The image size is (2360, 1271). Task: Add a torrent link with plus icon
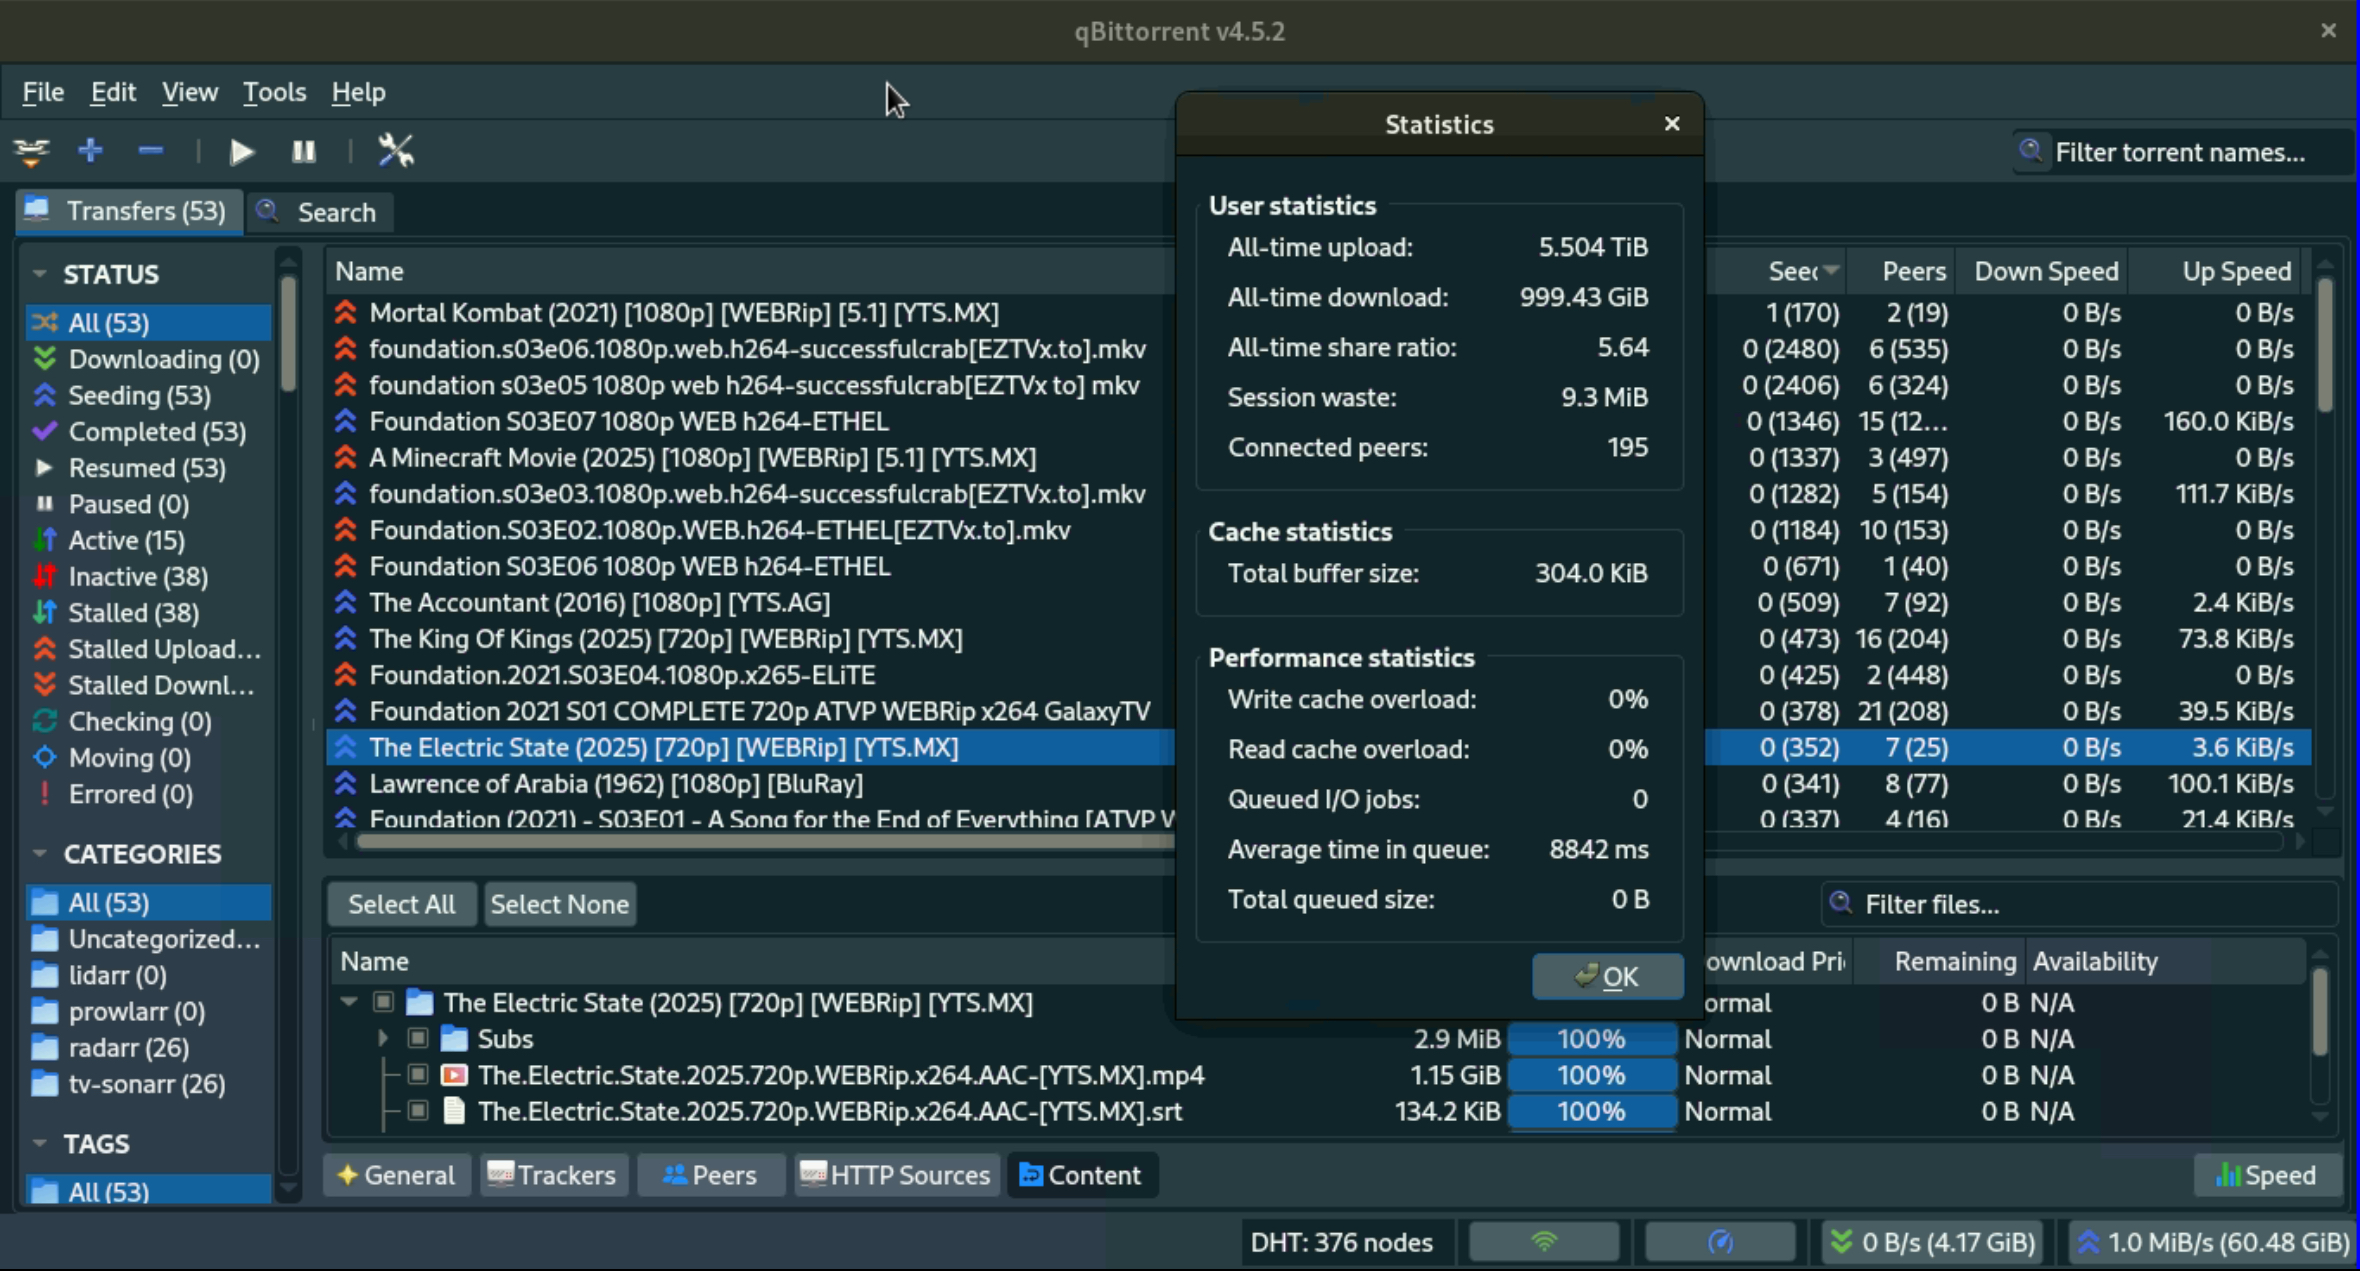click(x=90, y=150)
